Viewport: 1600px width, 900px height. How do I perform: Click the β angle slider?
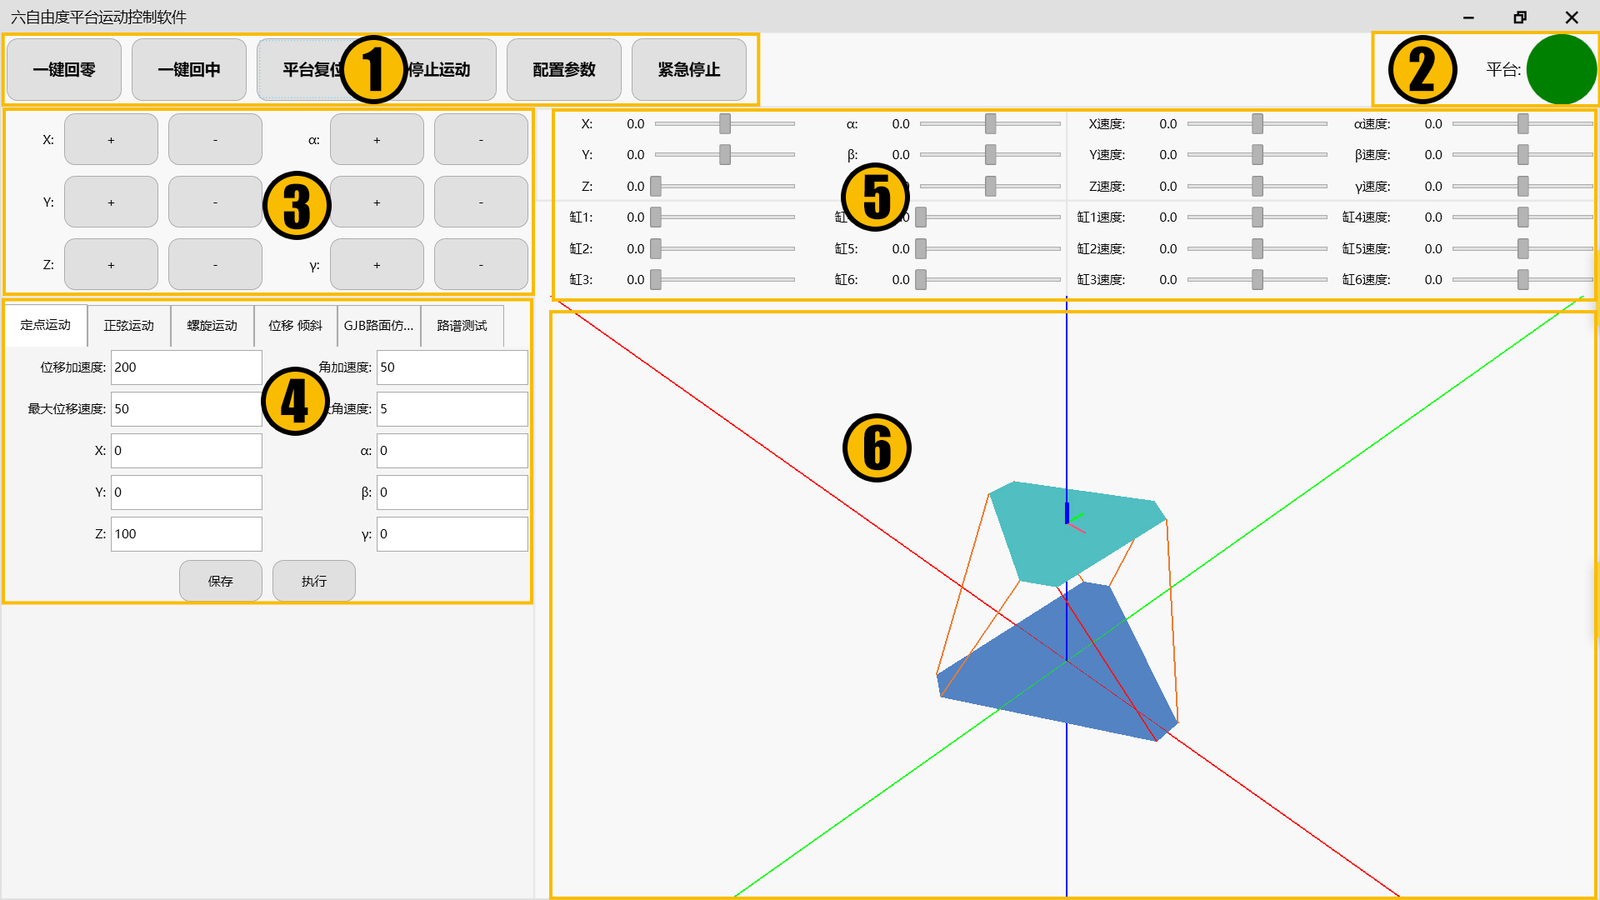(990, 155)
